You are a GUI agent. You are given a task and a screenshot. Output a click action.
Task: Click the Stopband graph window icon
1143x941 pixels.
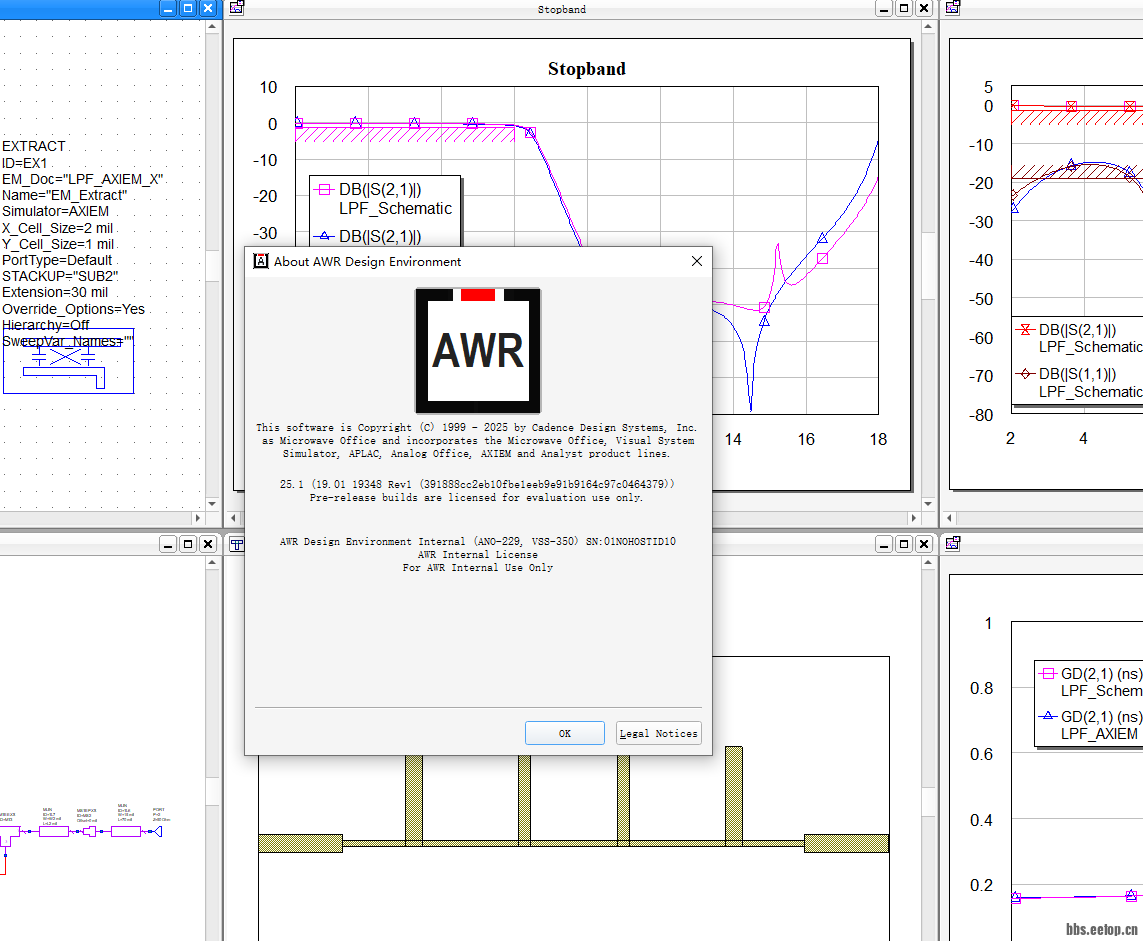click(236, 8)
